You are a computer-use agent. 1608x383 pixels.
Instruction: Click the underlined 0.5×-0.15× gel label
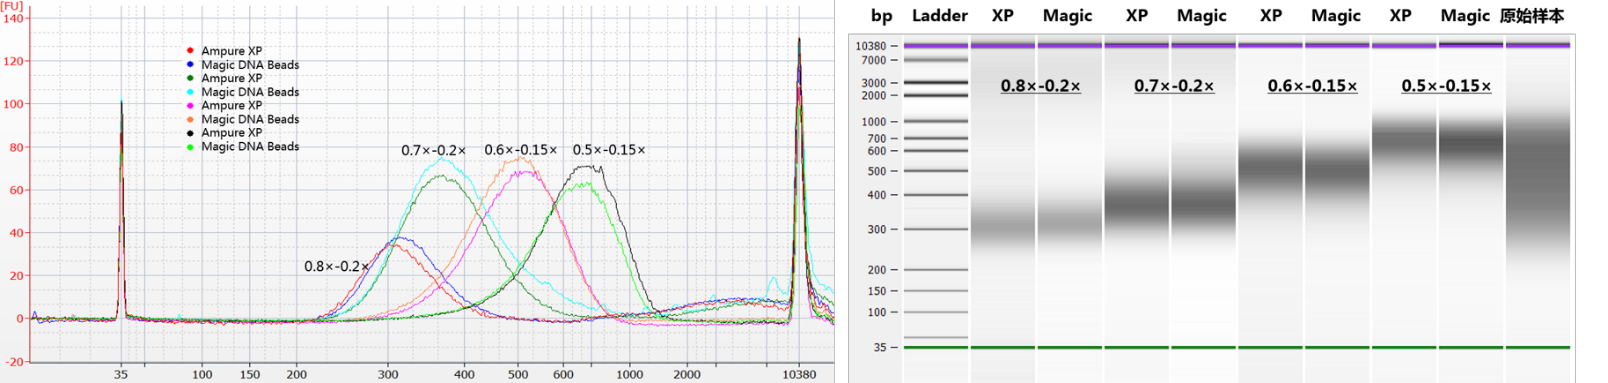[x=1445, y=86]
